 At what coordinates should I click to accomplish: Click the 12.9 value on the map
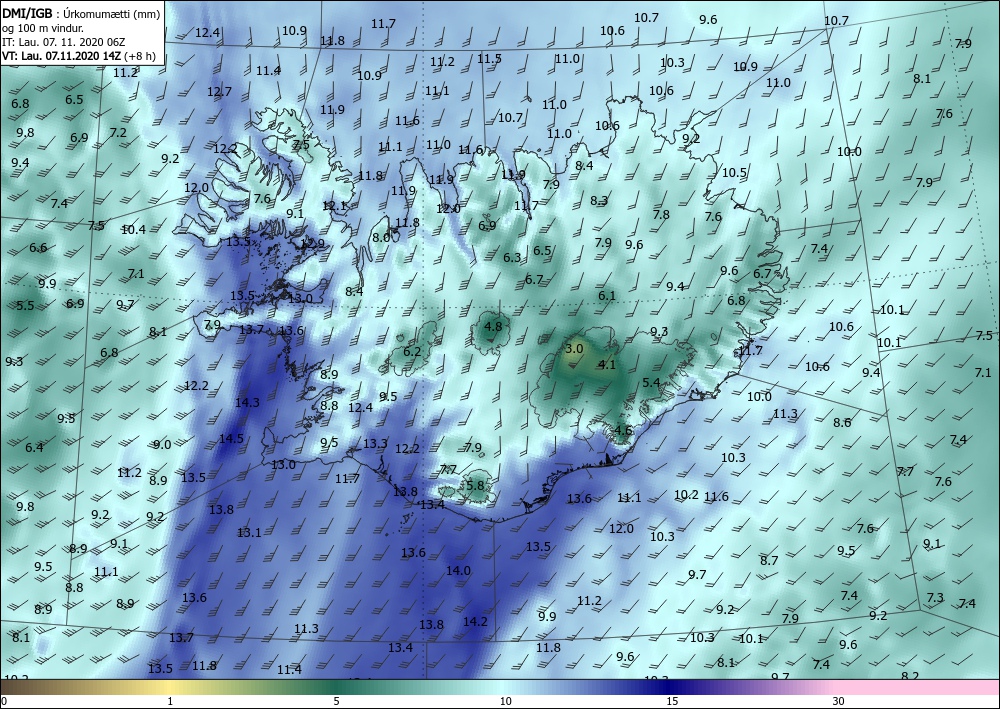(312, 243)
